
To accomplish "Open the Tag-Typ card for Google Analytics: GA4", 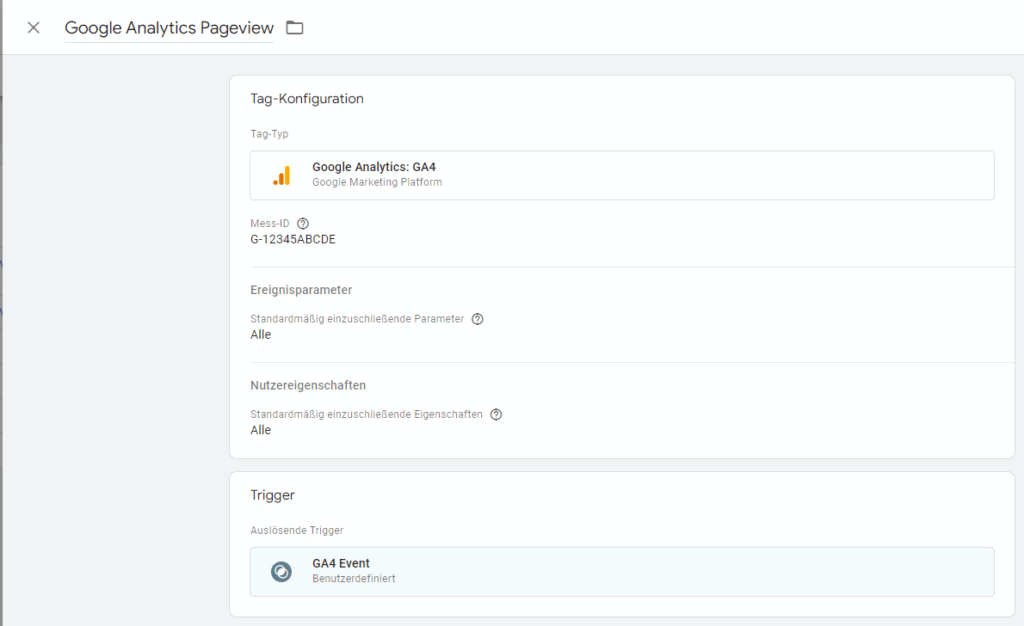I will coord(622,175).
